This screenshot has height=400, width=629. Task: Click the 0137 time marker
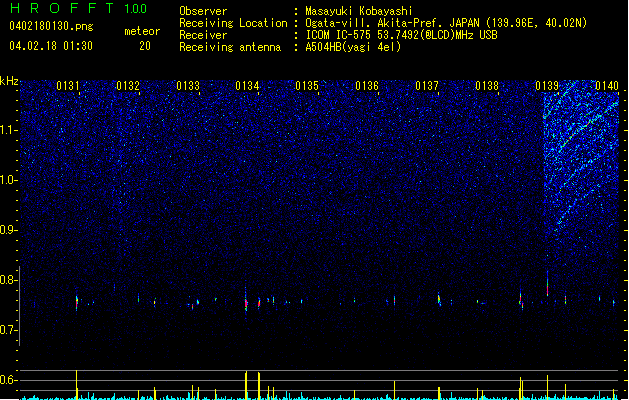(427, 86)
